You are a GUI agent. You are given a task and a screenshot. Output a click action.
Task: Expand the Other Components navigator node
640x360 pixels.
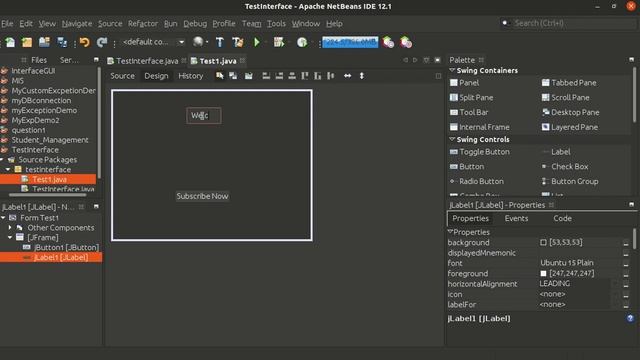pyautogui.click(x=10, y=227)
